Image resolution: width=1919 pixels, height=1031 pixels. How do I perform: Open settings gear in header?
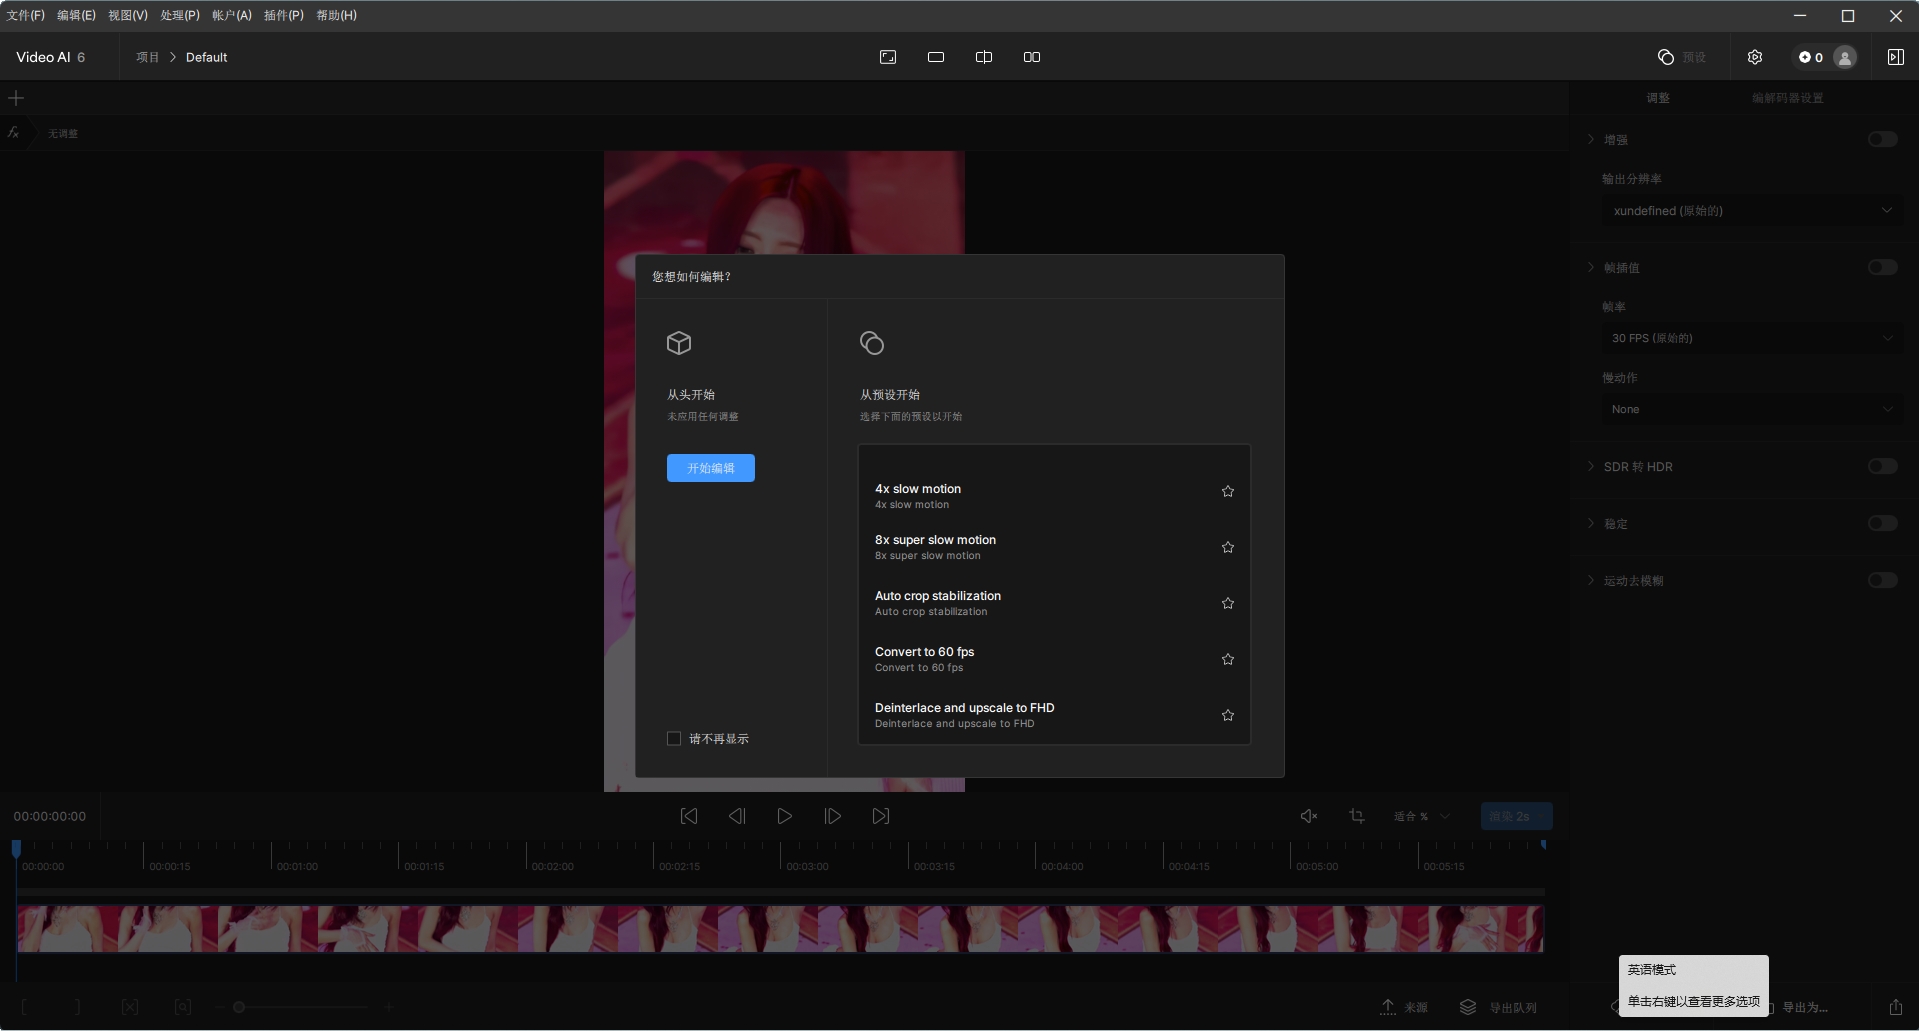[x=1755, y=57]
